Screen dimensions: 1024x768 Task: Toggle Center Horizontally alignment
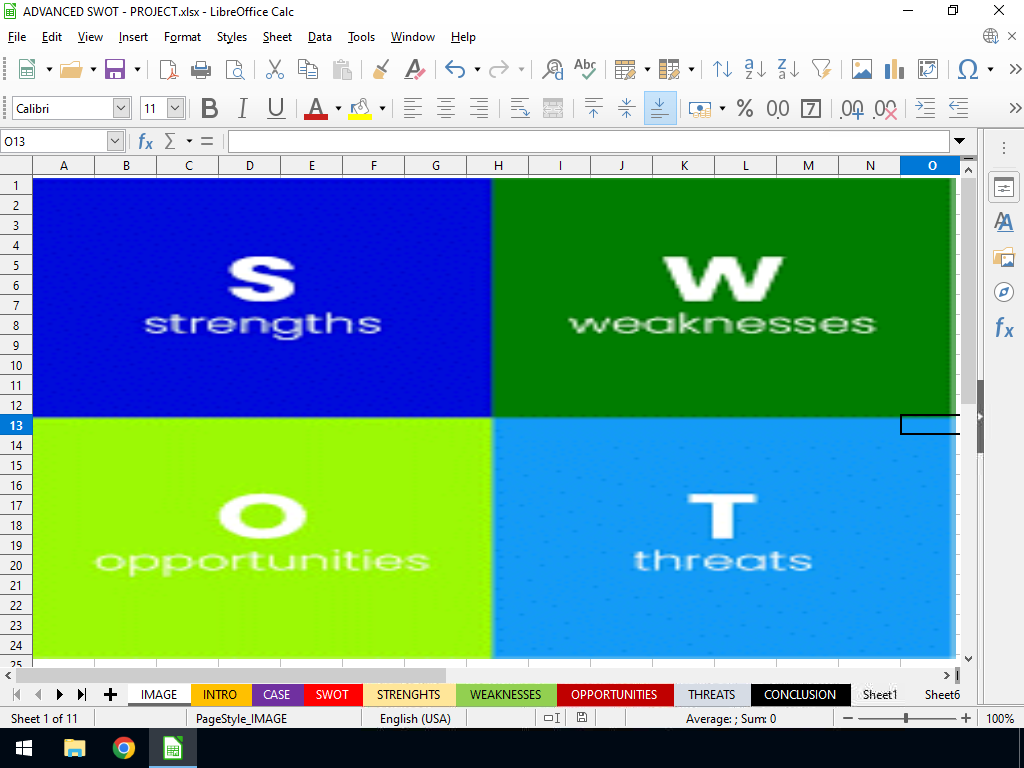[x=446, y=108]
